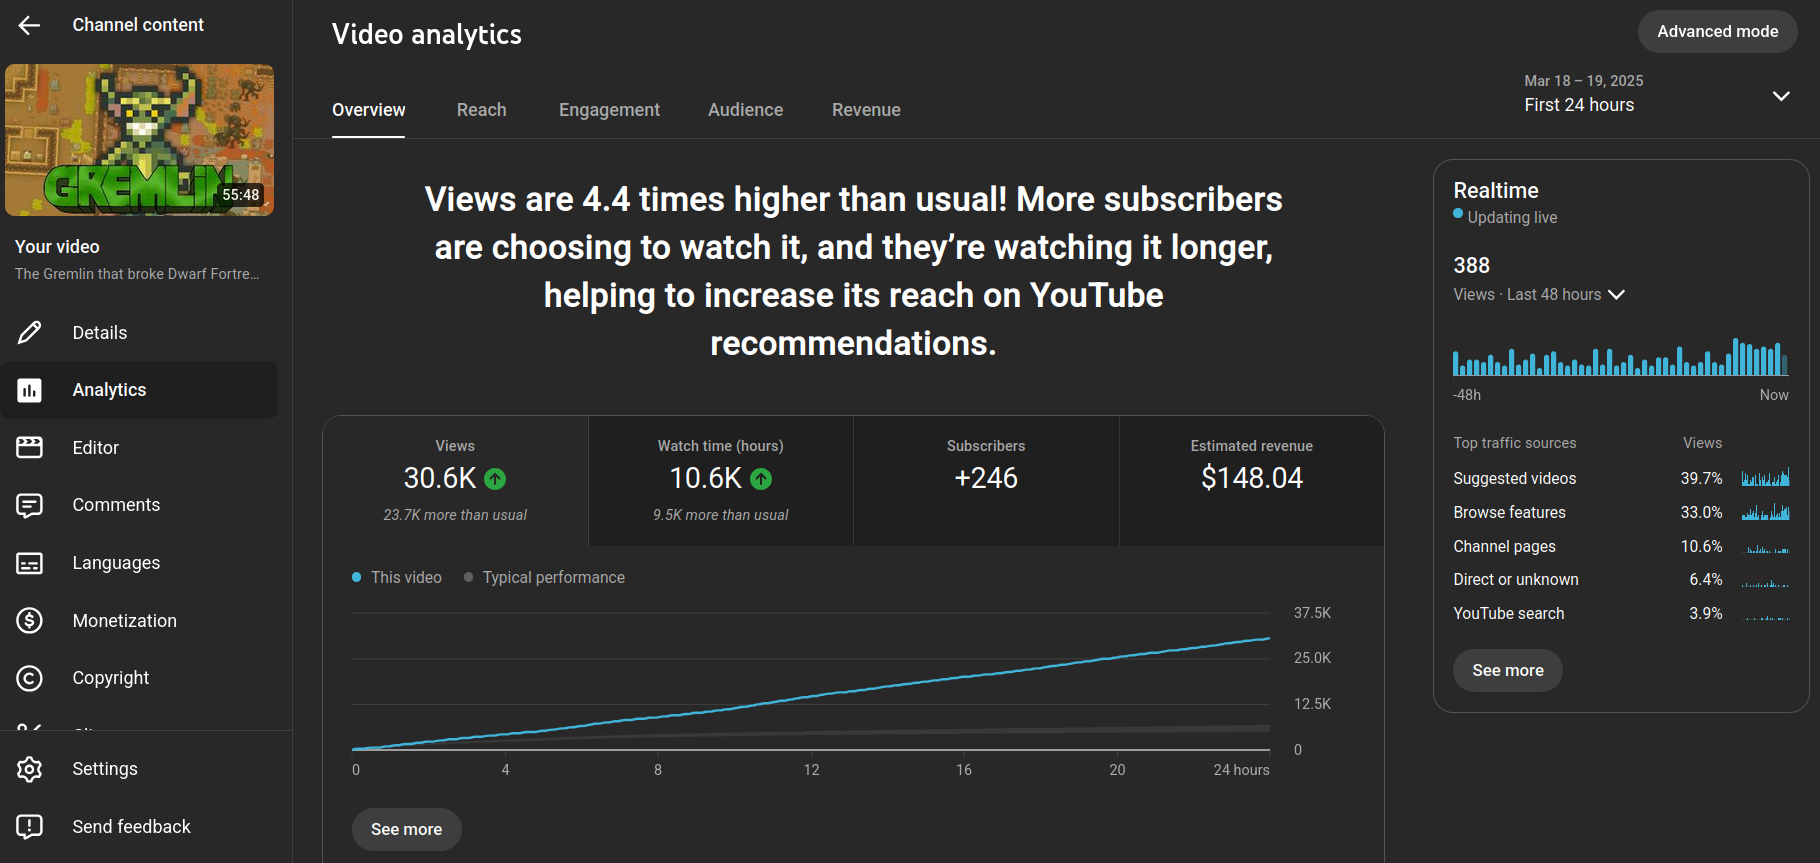Open the Settings gear icon
1820x863 pixels.
[30, 769]
